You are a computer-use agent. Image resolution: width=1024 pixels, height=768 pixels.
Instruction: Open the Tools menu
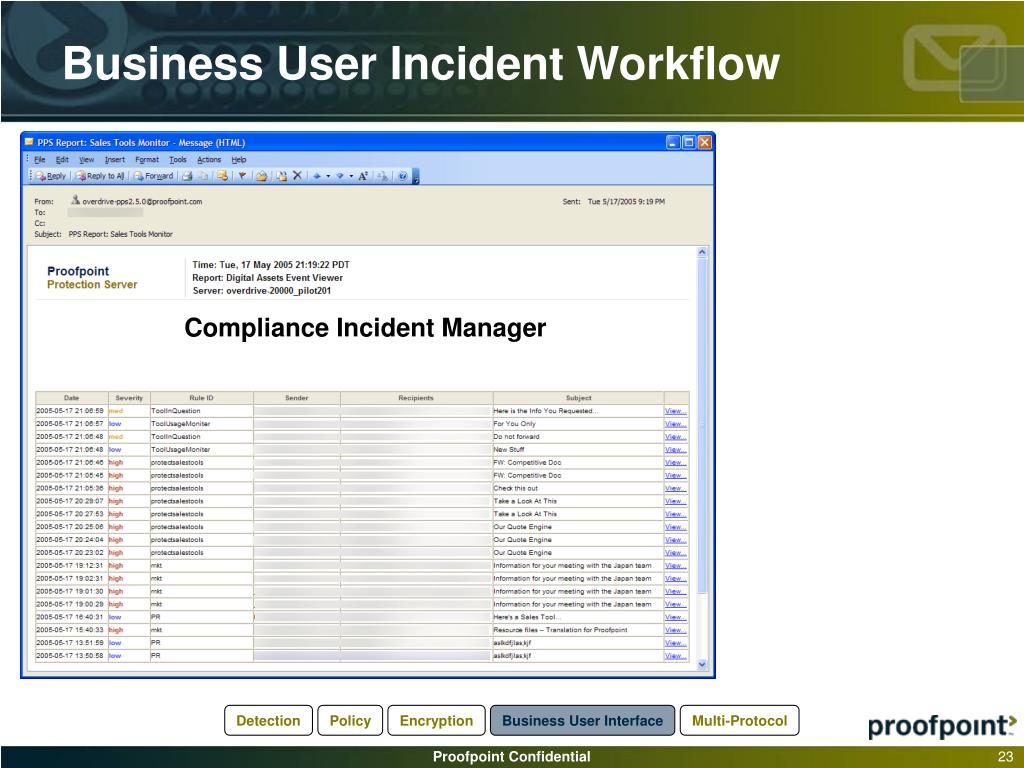tap(178, 159)
